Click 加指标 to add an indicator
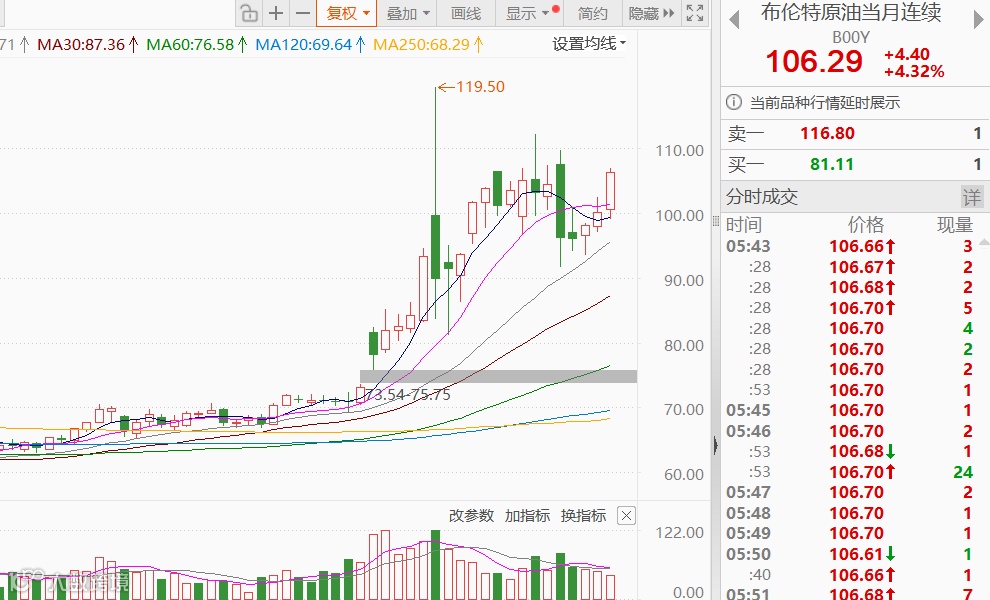The height and width of the screenshot is (600, 990). click(x=527, y=515)
